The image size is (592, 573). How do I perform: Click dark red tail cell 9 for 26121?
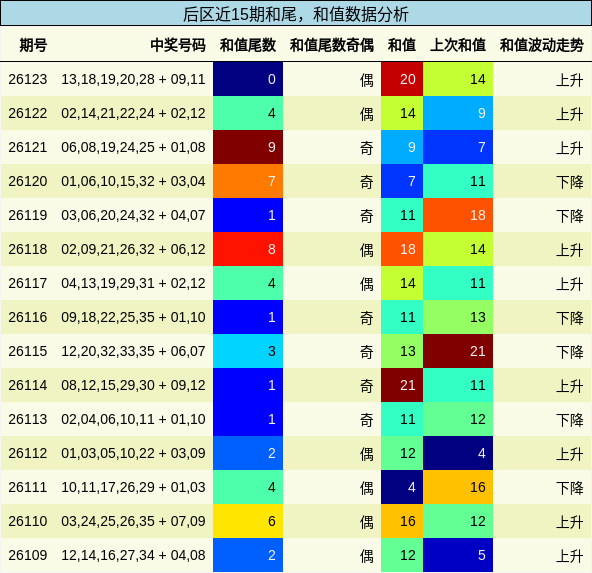click(x=248, y=147)
